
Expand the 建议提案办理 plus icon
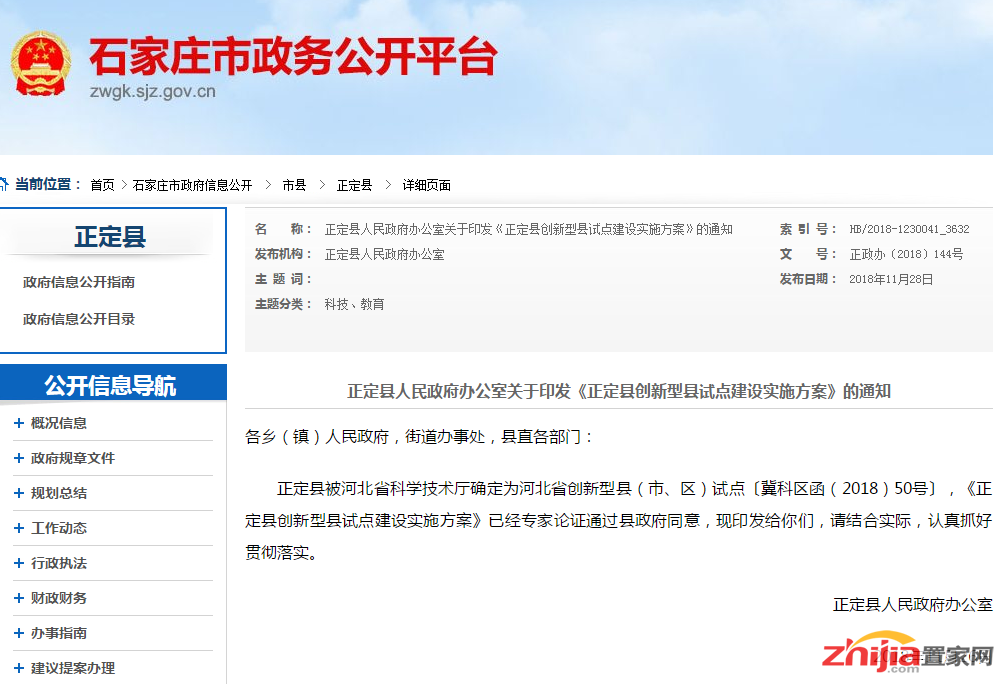click(19, 668)
